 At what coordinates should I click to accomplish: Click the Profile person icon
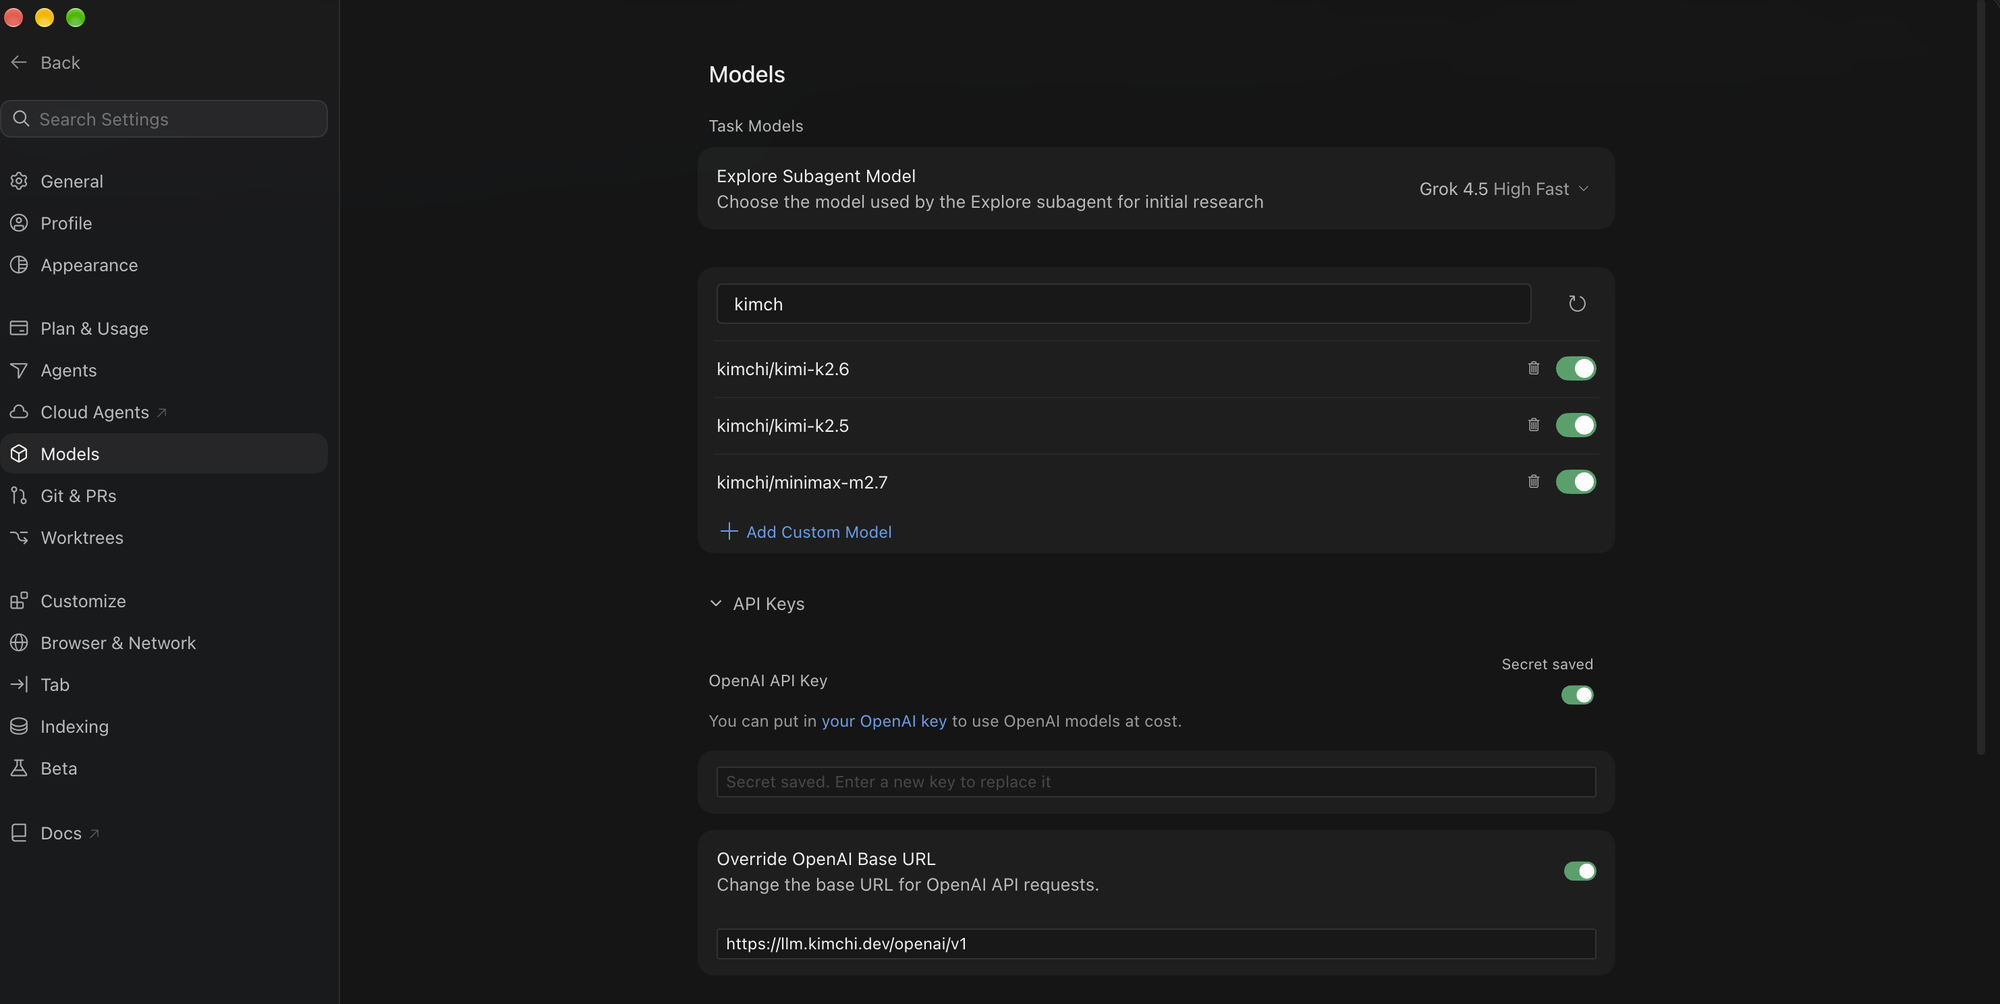(19, 223)
